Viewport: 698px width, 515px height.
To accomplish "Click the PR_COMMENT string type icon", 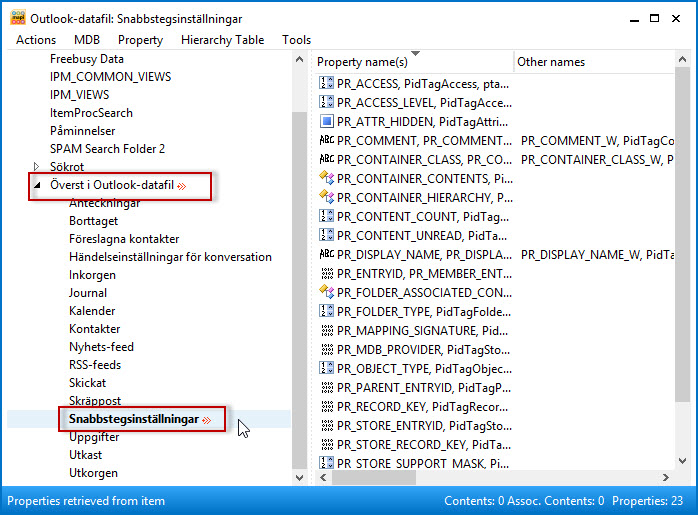I will coord(326,140).
